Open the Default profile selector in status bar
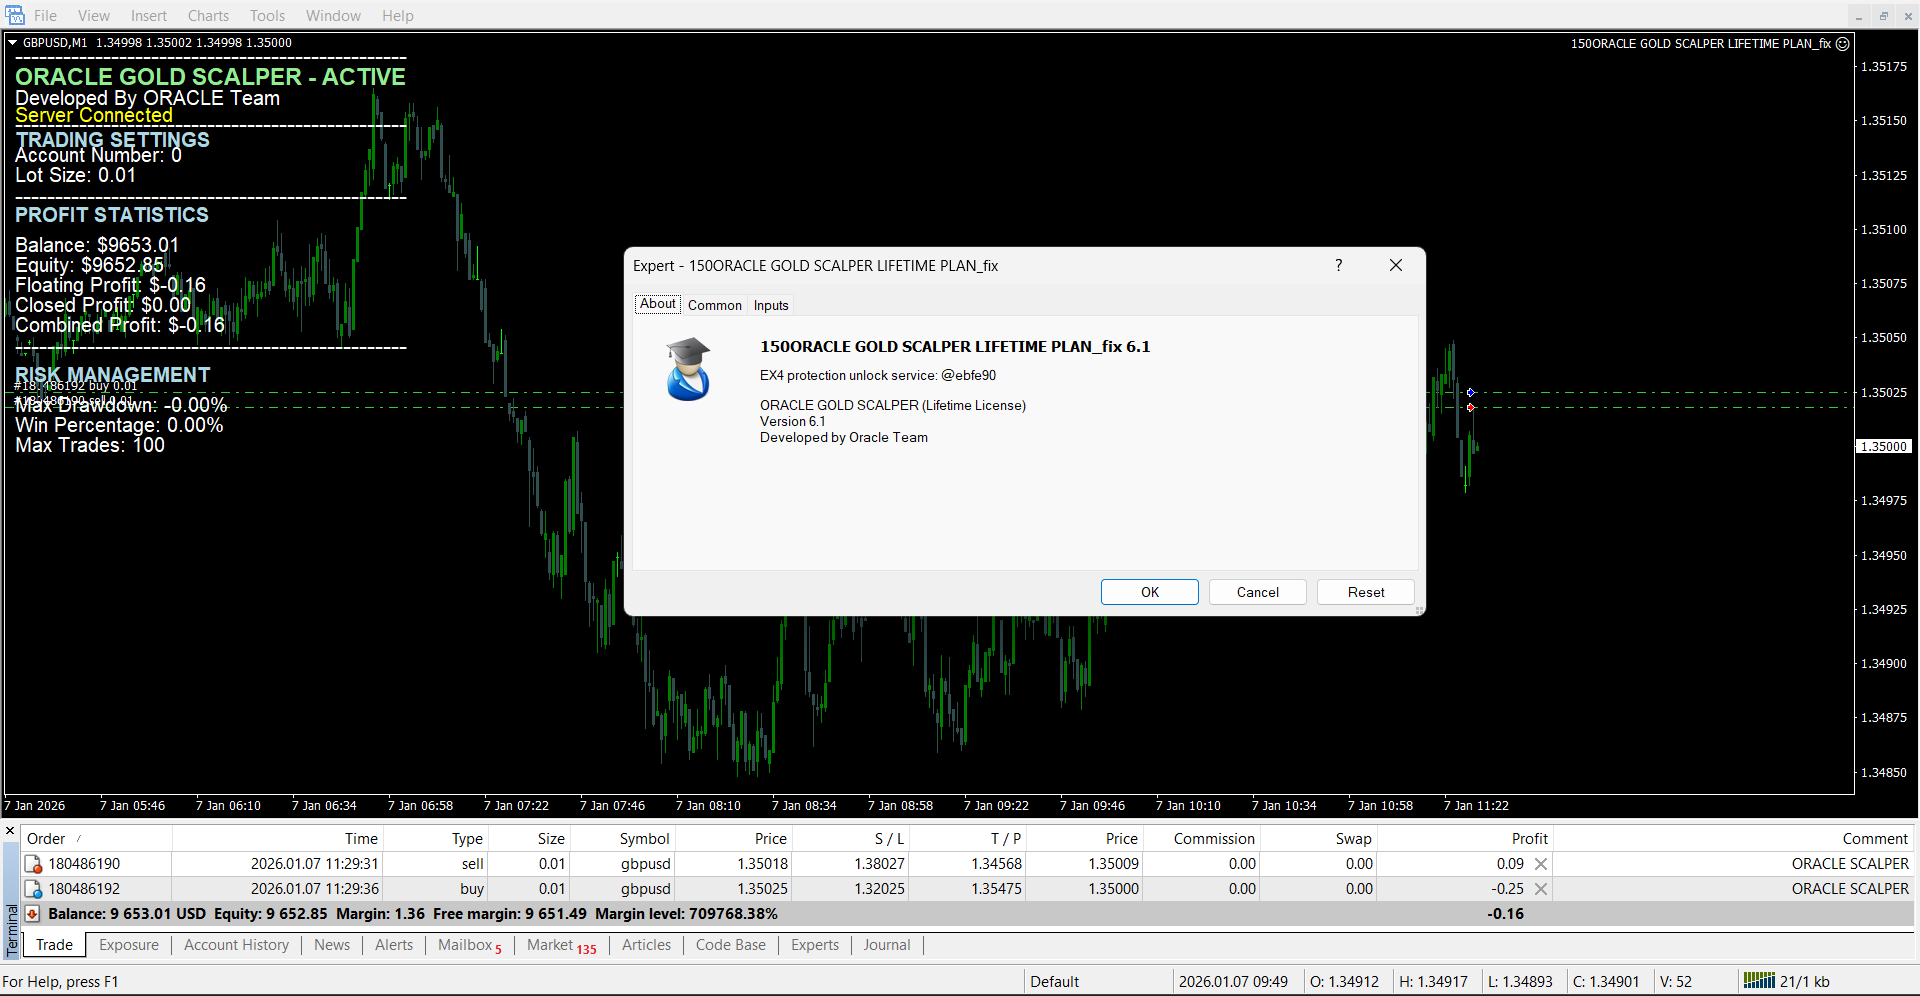The height and width of the screenshot is (996, 1920). click(x=1054, y=981)
